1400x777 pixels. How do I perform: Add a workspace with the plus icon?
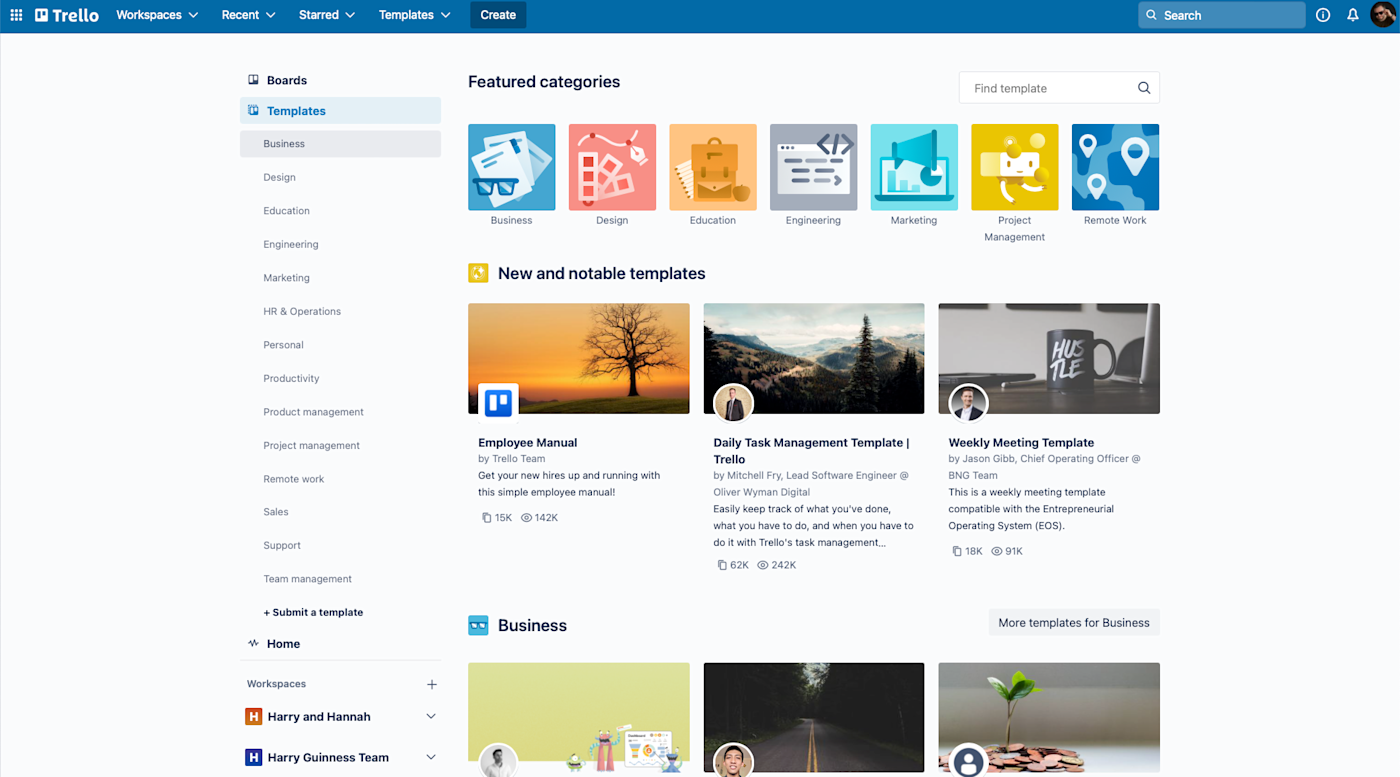point(432,684)
